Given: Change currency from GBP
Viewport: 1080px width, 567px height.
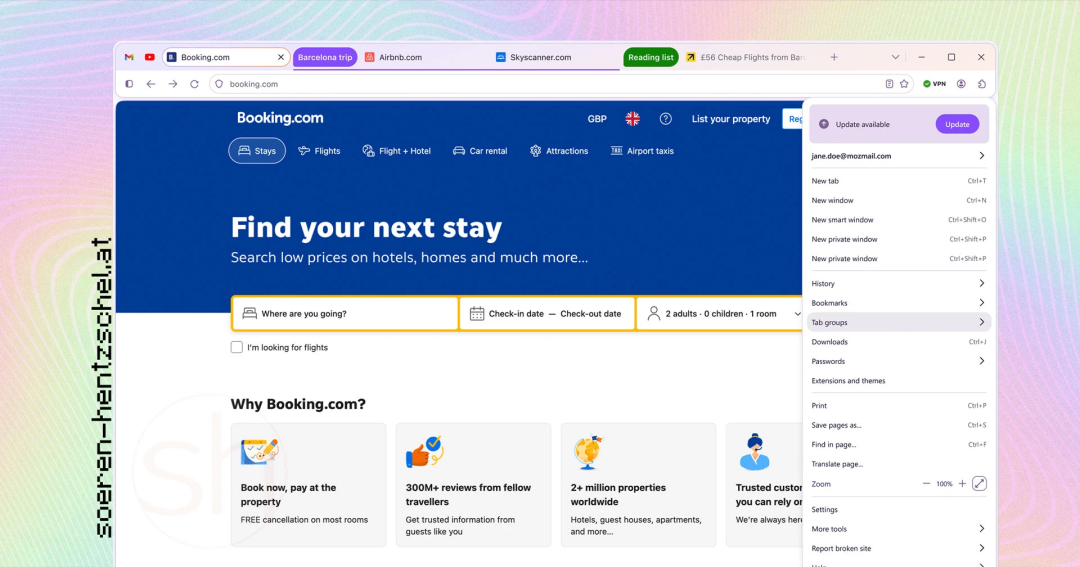Looking at the screenshot, I should click(597, 119).
